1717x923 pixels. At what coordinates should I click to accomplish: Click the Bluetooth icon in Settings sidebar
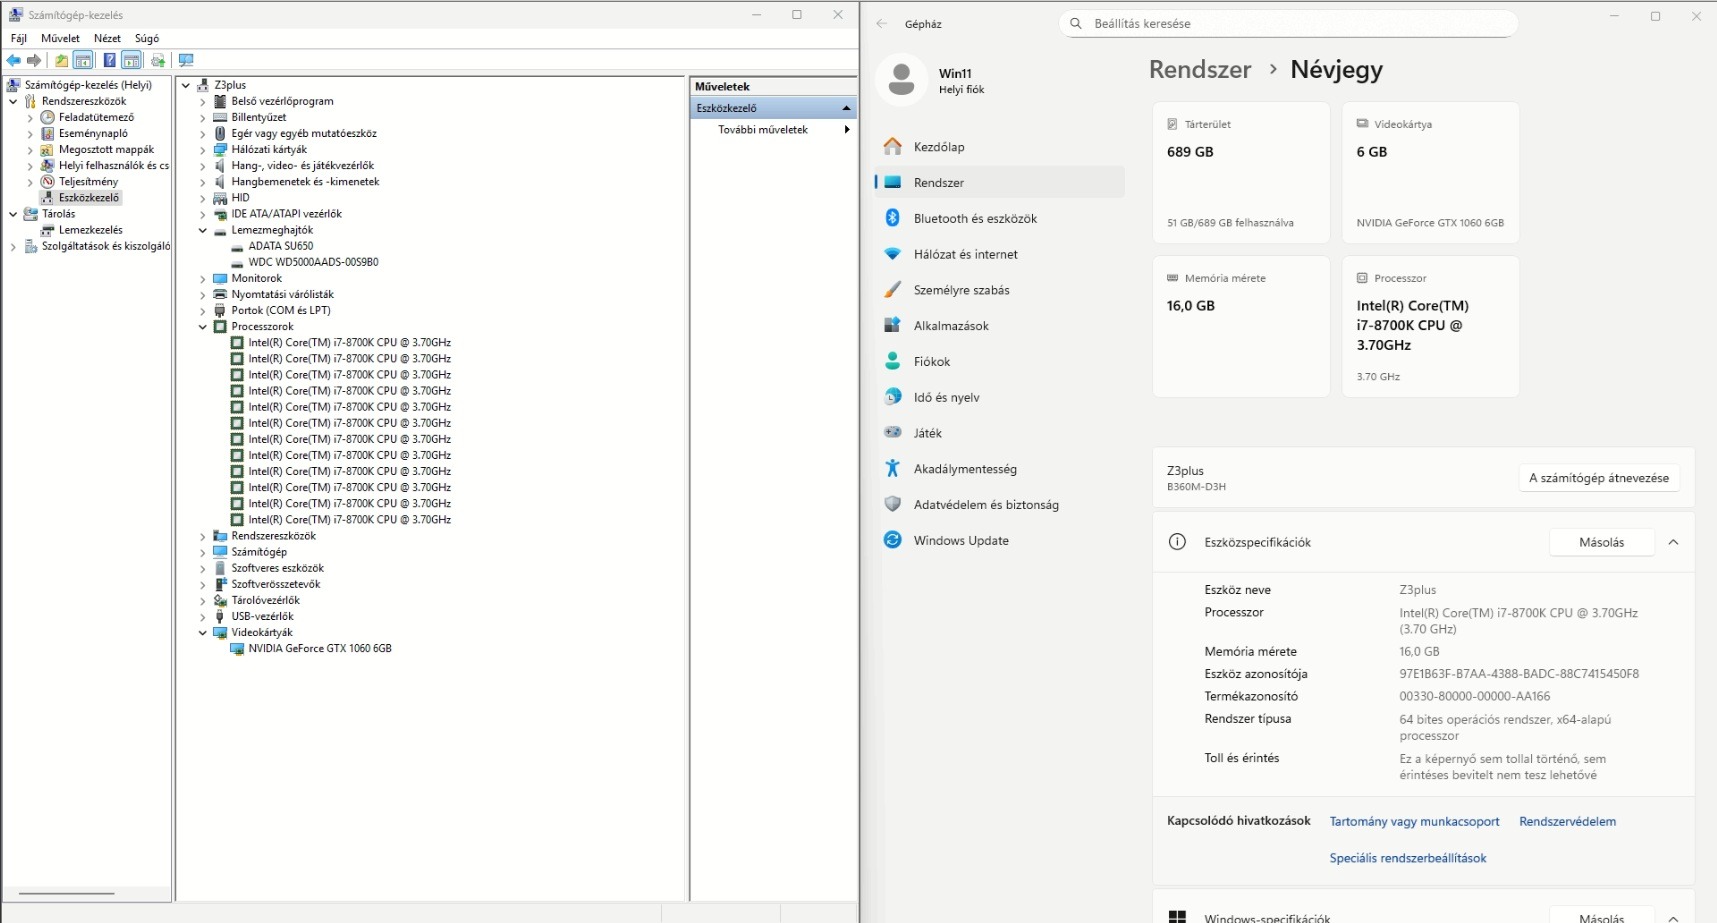893,218
